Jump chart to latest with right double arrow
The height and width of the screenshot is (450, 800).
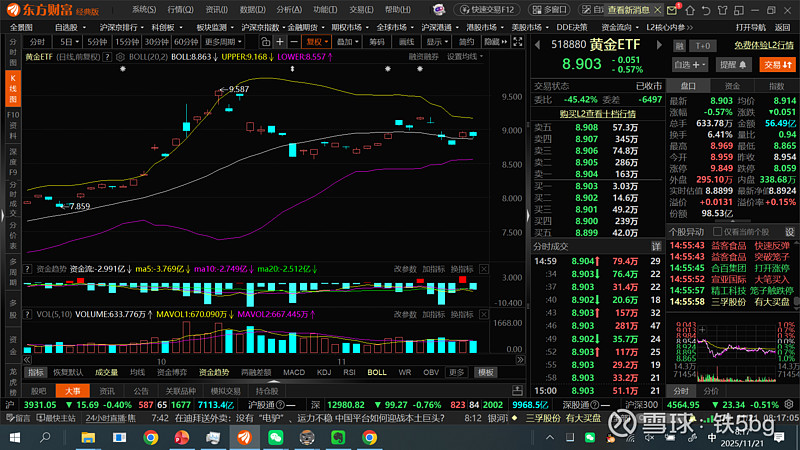tap(520, 360)
